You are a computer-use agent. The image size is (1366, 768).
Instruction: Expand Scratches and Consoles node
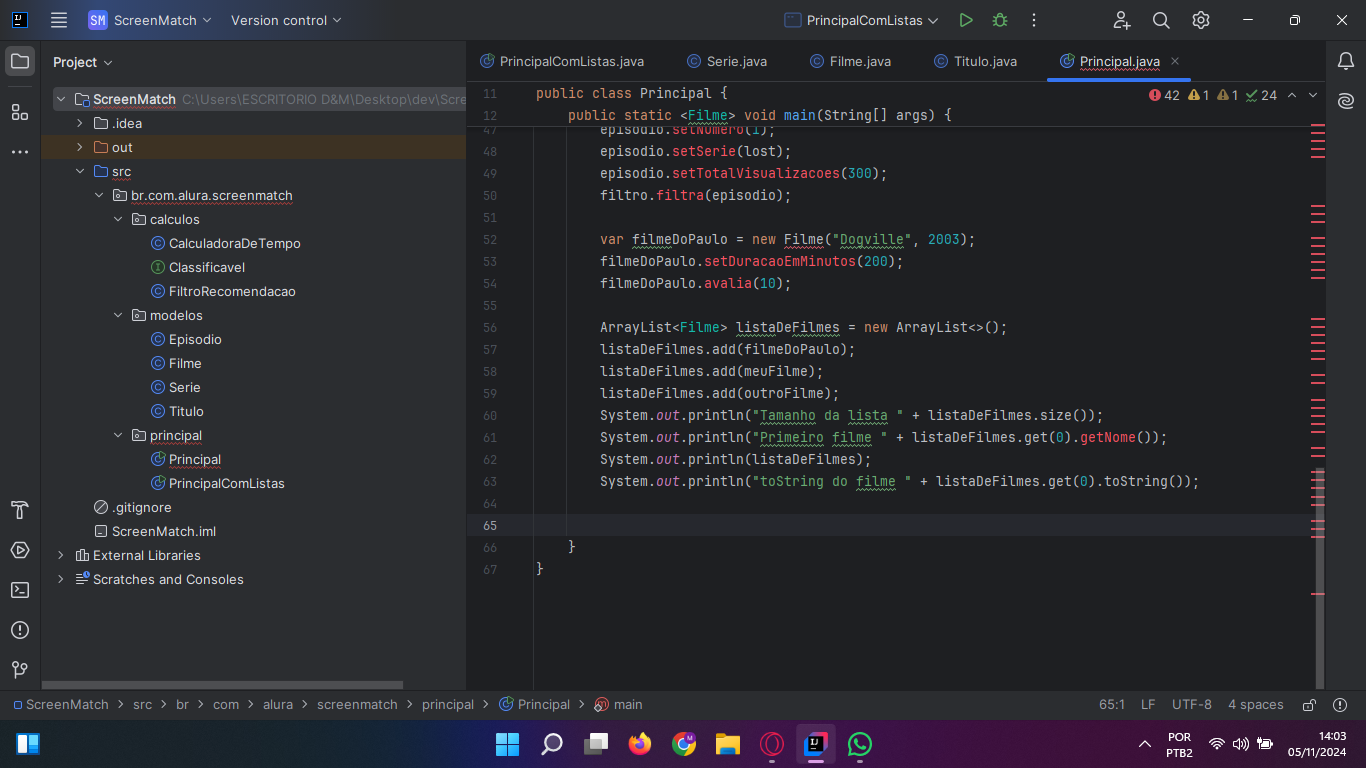pos(61,580)
